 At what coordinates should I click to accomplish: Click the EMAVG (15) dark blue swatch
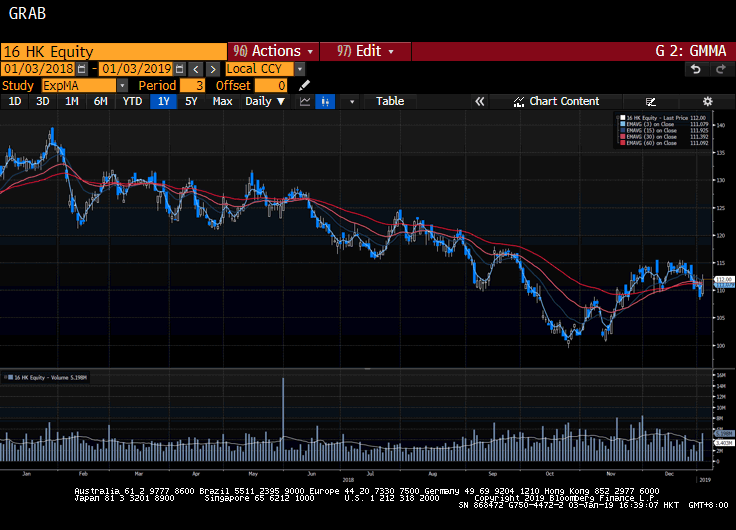tap(622, 131)
